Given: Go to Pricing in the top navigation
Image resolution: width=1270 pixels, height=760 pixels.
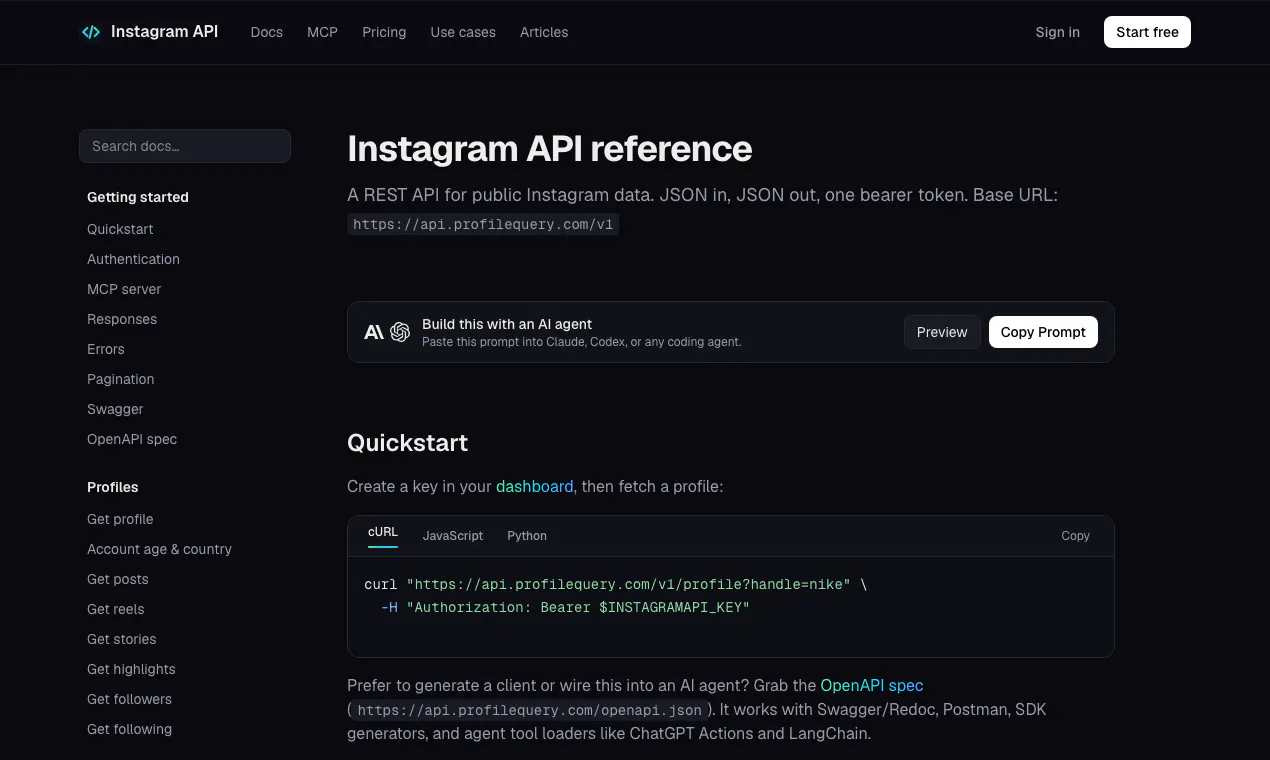Looking at the screenshot, I should click(x=384, y=32).
